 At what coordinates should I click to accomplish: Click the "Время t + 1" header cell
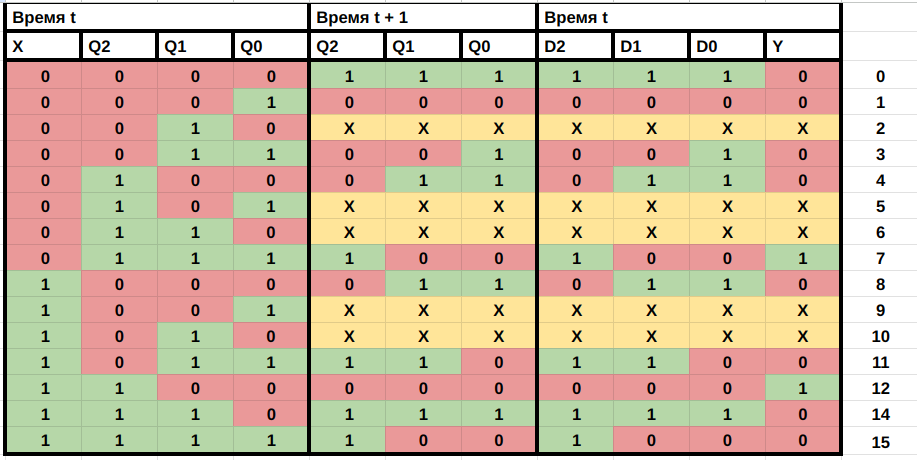(x=423, y=18)
